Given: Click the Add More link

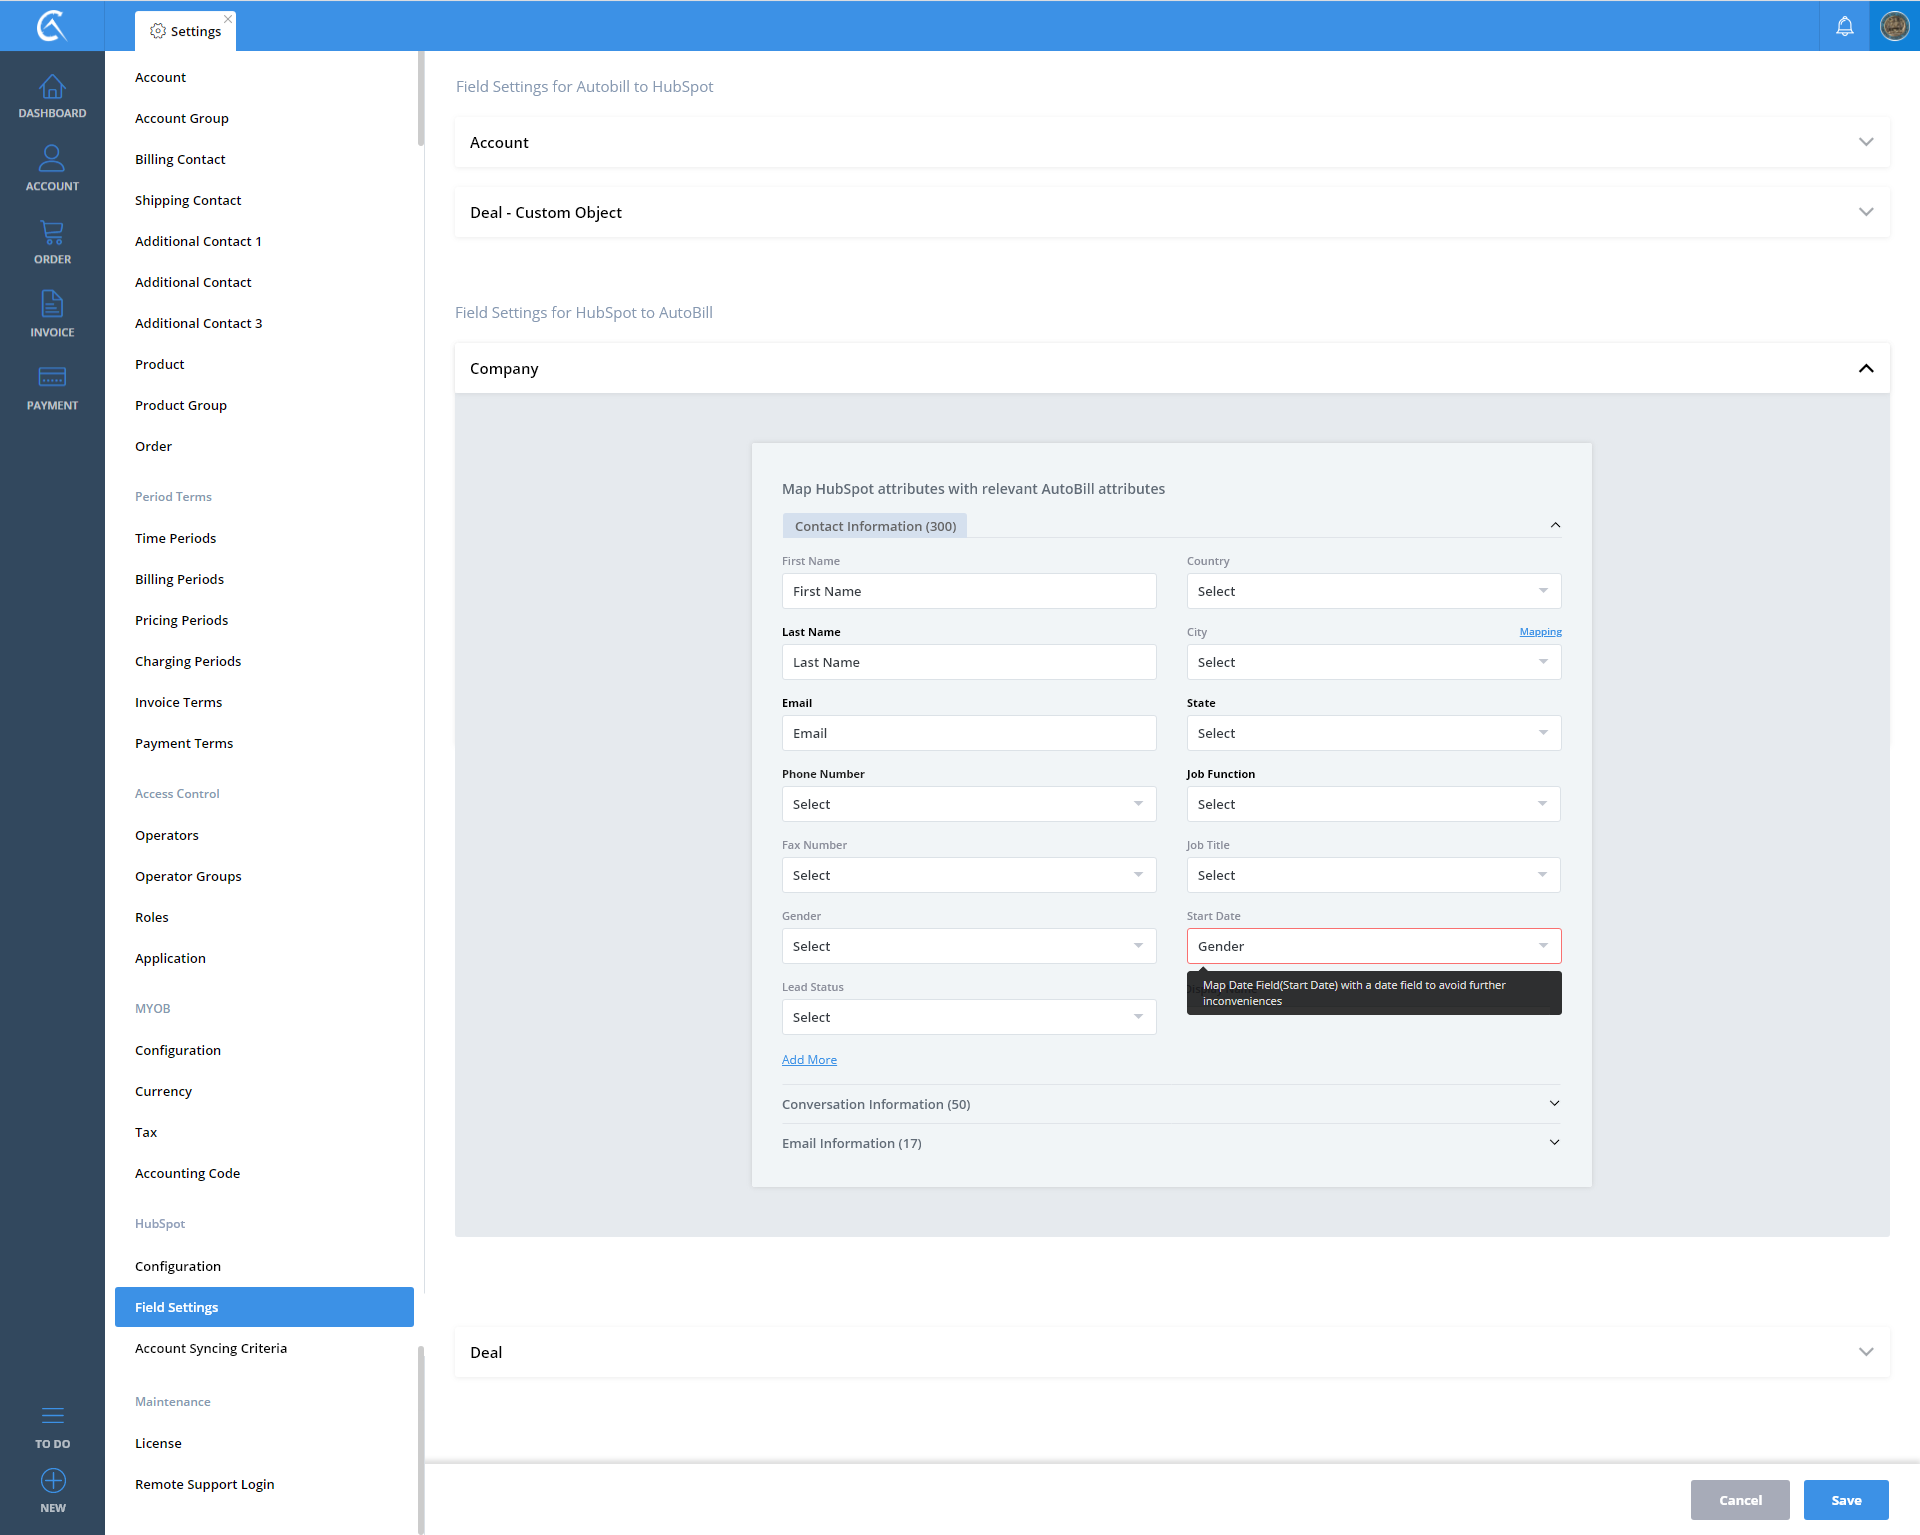Looking at the screenshot, I should click(809, 1060).
